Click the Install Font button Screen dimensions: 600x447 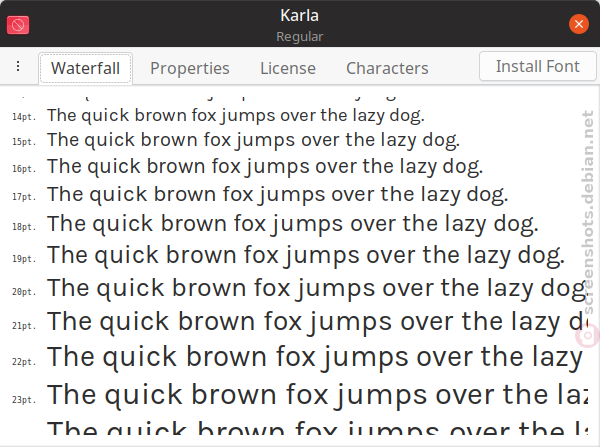pyautogui.click(x=538, y=66)
